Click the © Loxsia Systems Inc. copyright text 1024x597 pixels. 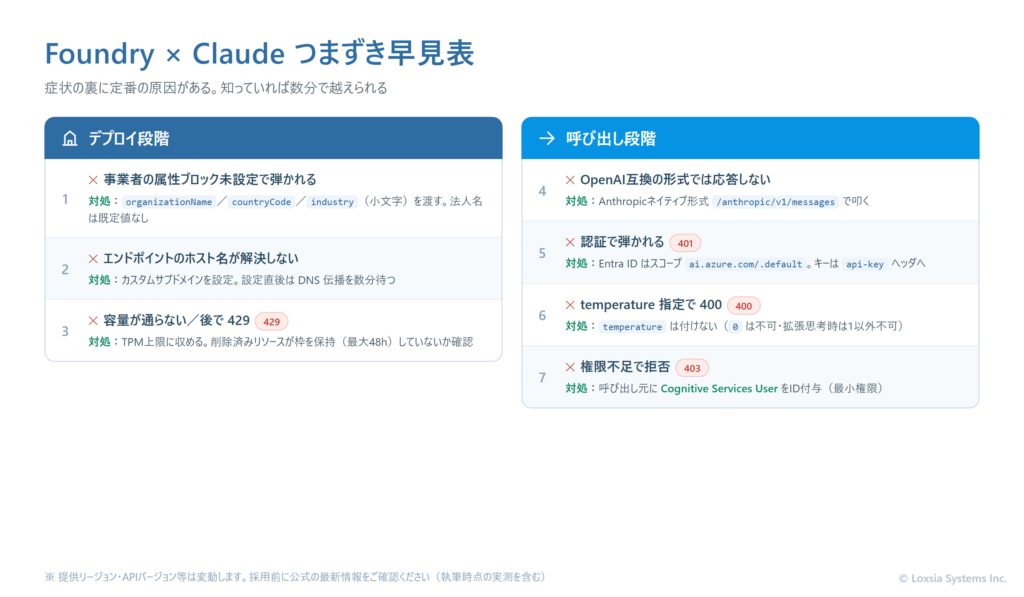[952, 579]
